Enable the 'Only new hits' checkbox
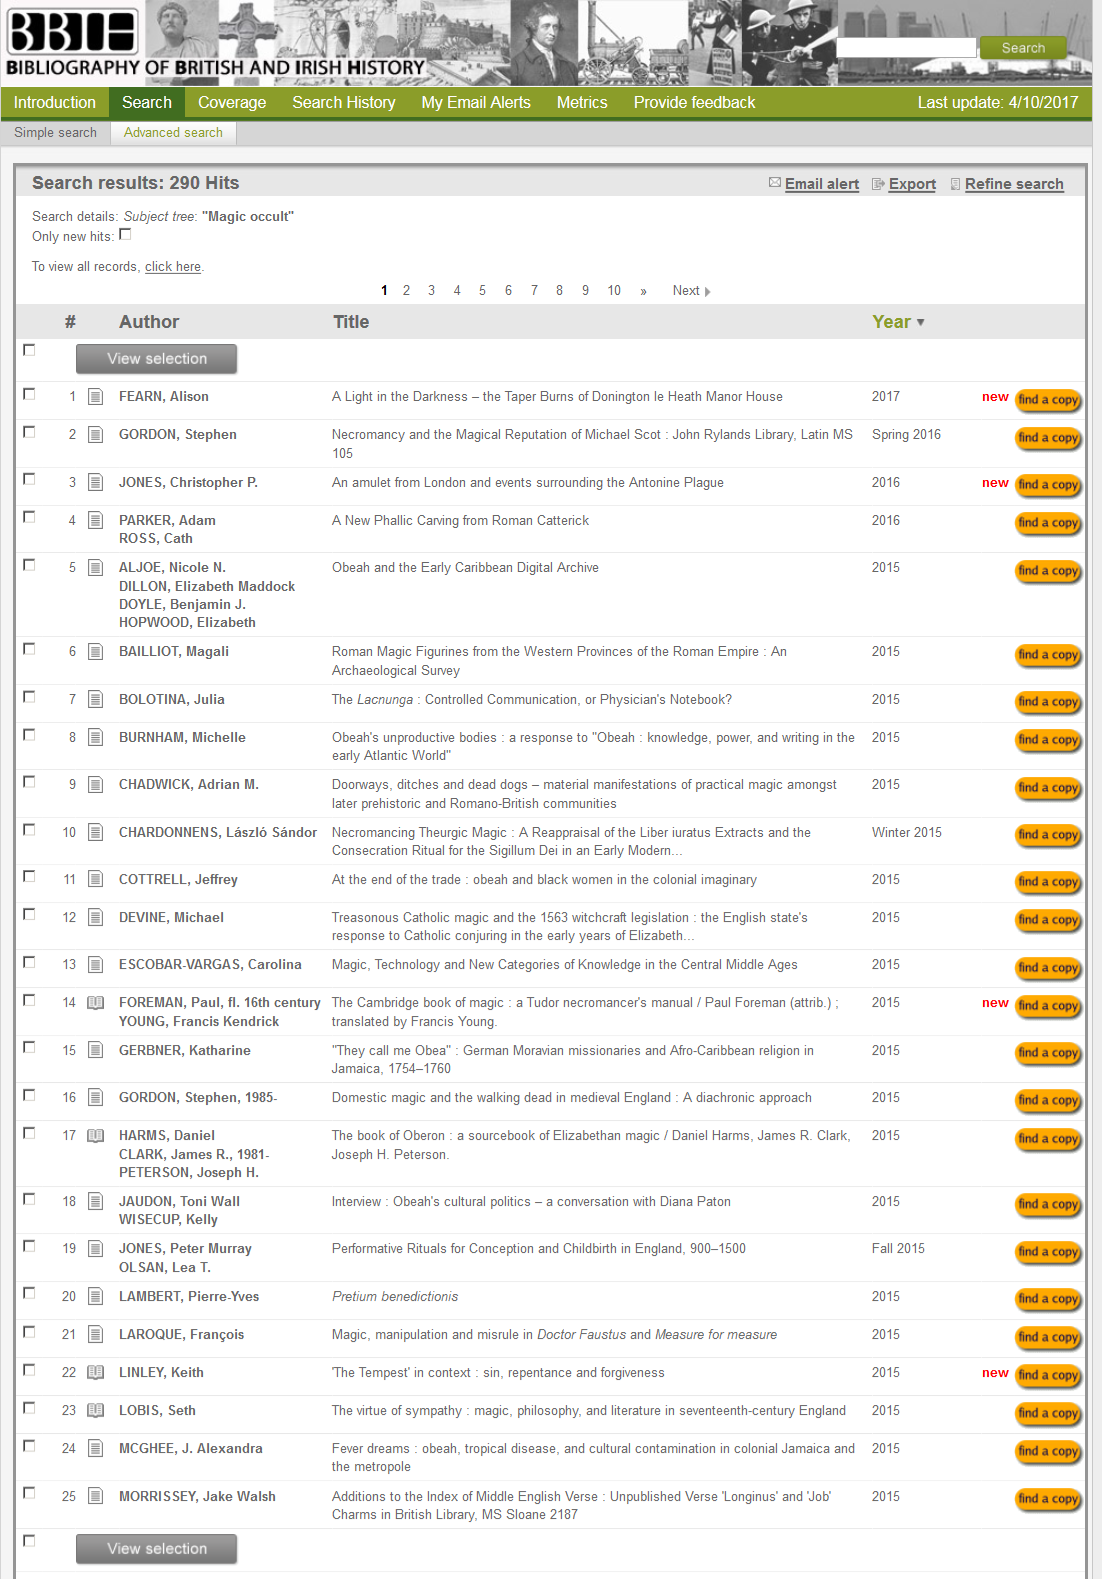 (125, 235)
